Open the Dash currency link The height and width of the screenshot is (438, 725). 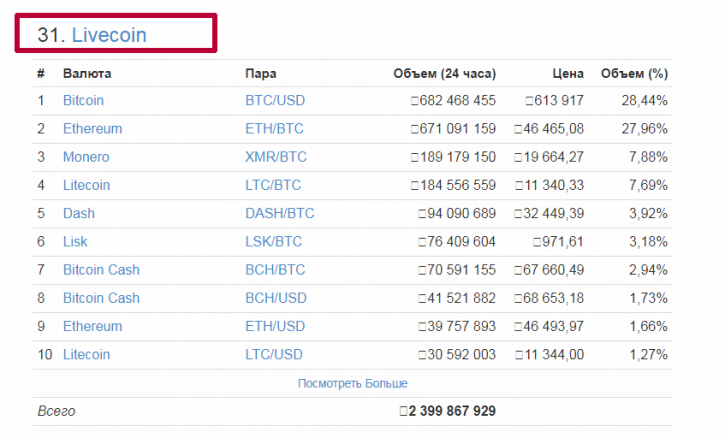click(79, 213)
